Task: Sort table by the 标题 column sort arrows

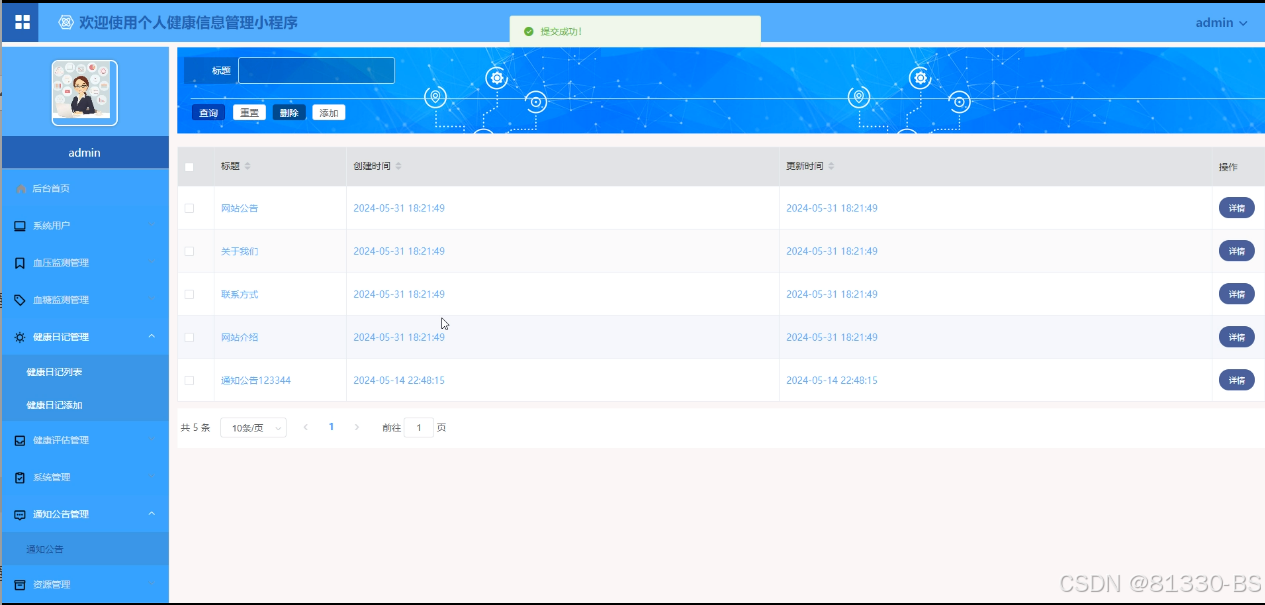Action: (x=248, y=166)
